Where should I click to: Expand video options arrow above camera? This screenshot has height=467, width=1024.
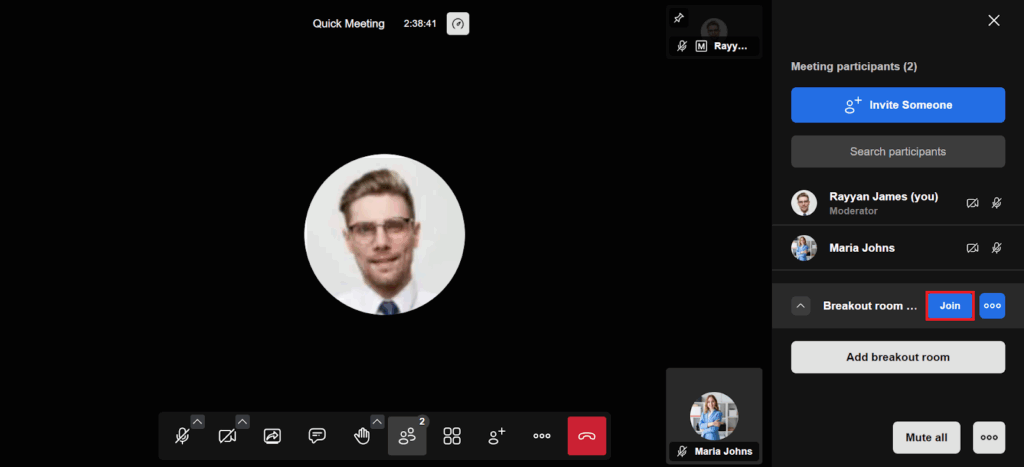coord(242,421)
